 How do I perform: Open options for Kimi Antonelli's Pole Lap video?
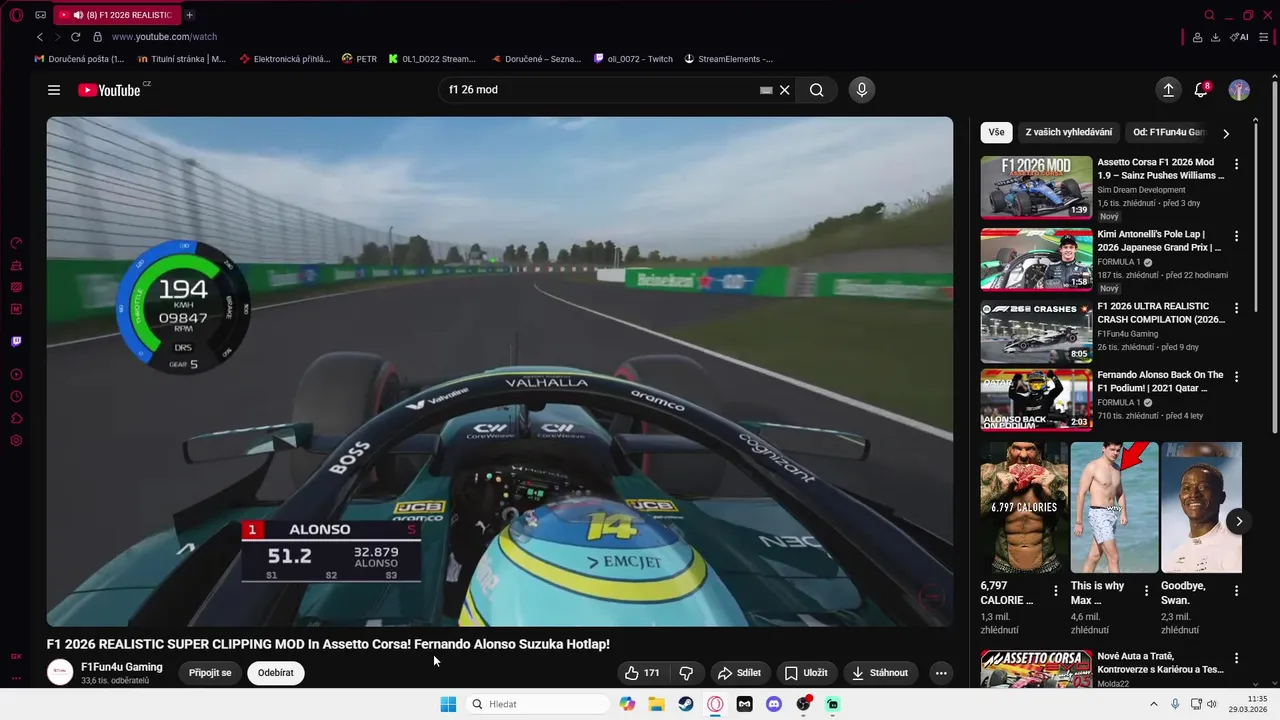click(1236, 236)
